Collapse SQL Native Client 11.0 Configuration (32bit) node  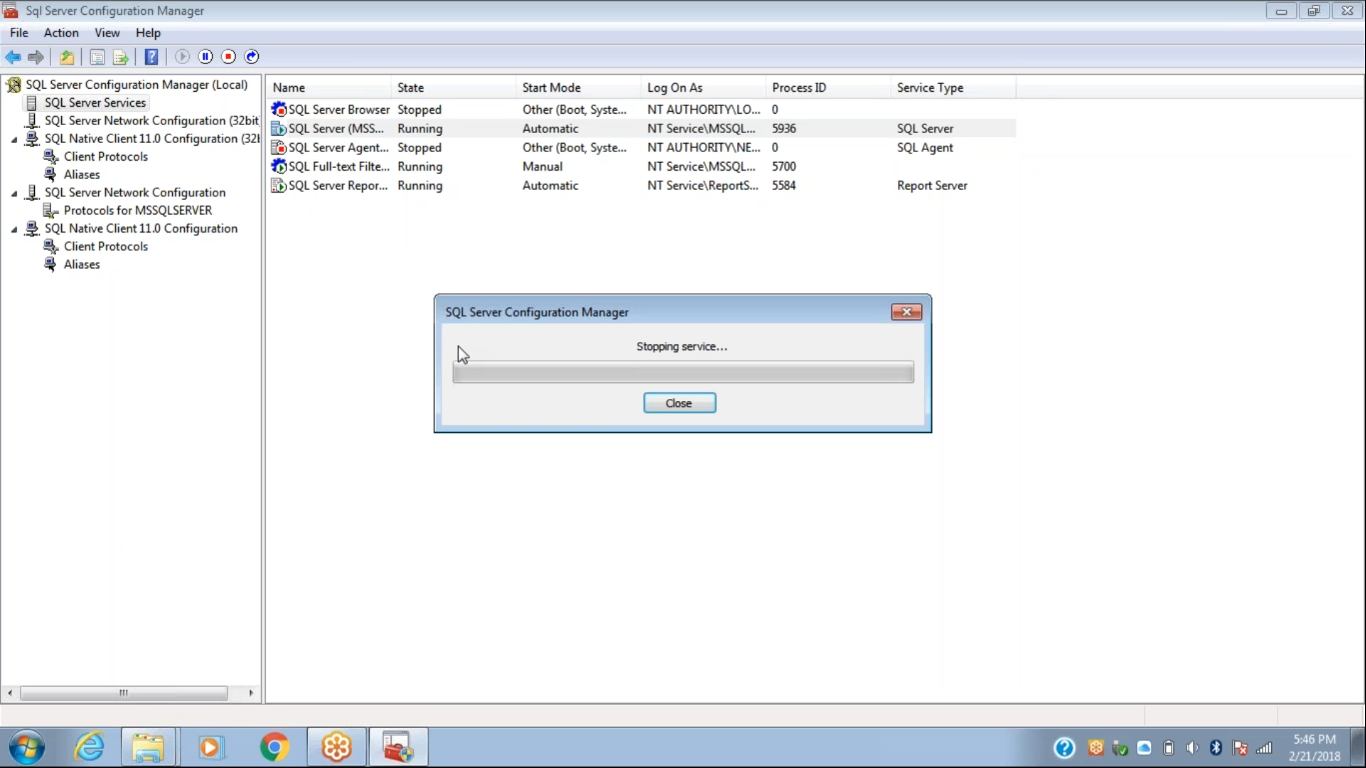[x=14, y=140]
